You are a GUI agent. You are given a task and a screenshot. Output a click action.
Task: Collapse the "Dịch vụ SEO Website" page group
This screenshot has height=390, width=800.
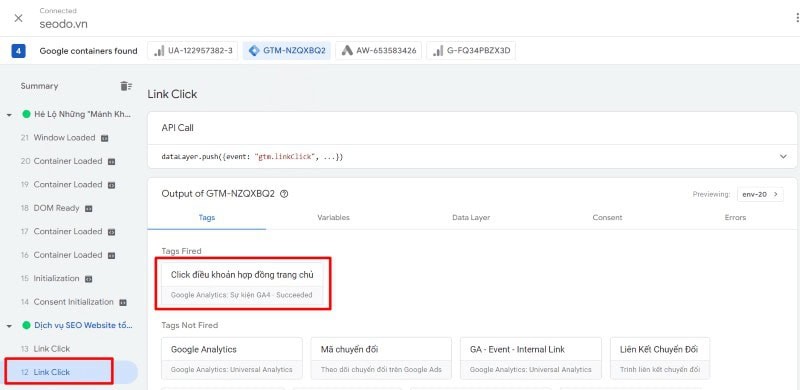point(9,326)
